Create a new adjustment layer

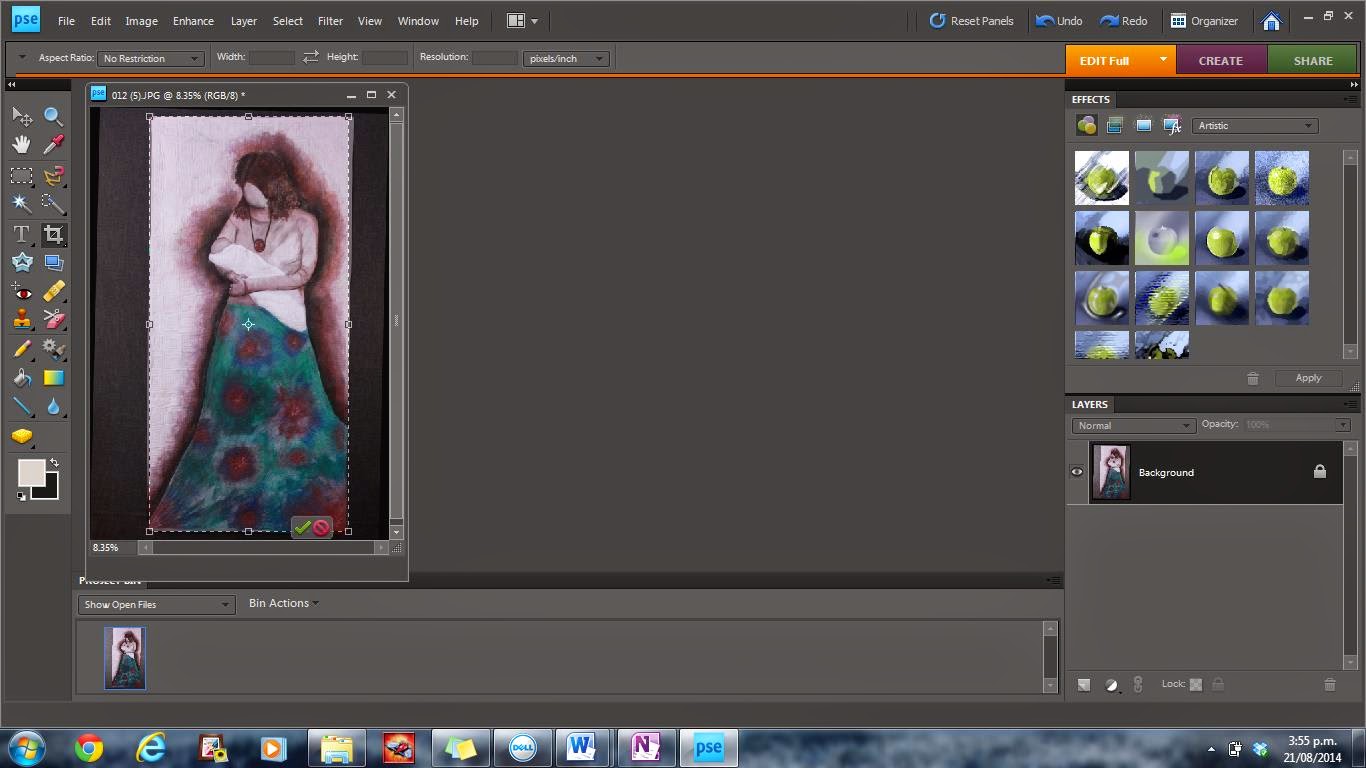coord(1111,685)
